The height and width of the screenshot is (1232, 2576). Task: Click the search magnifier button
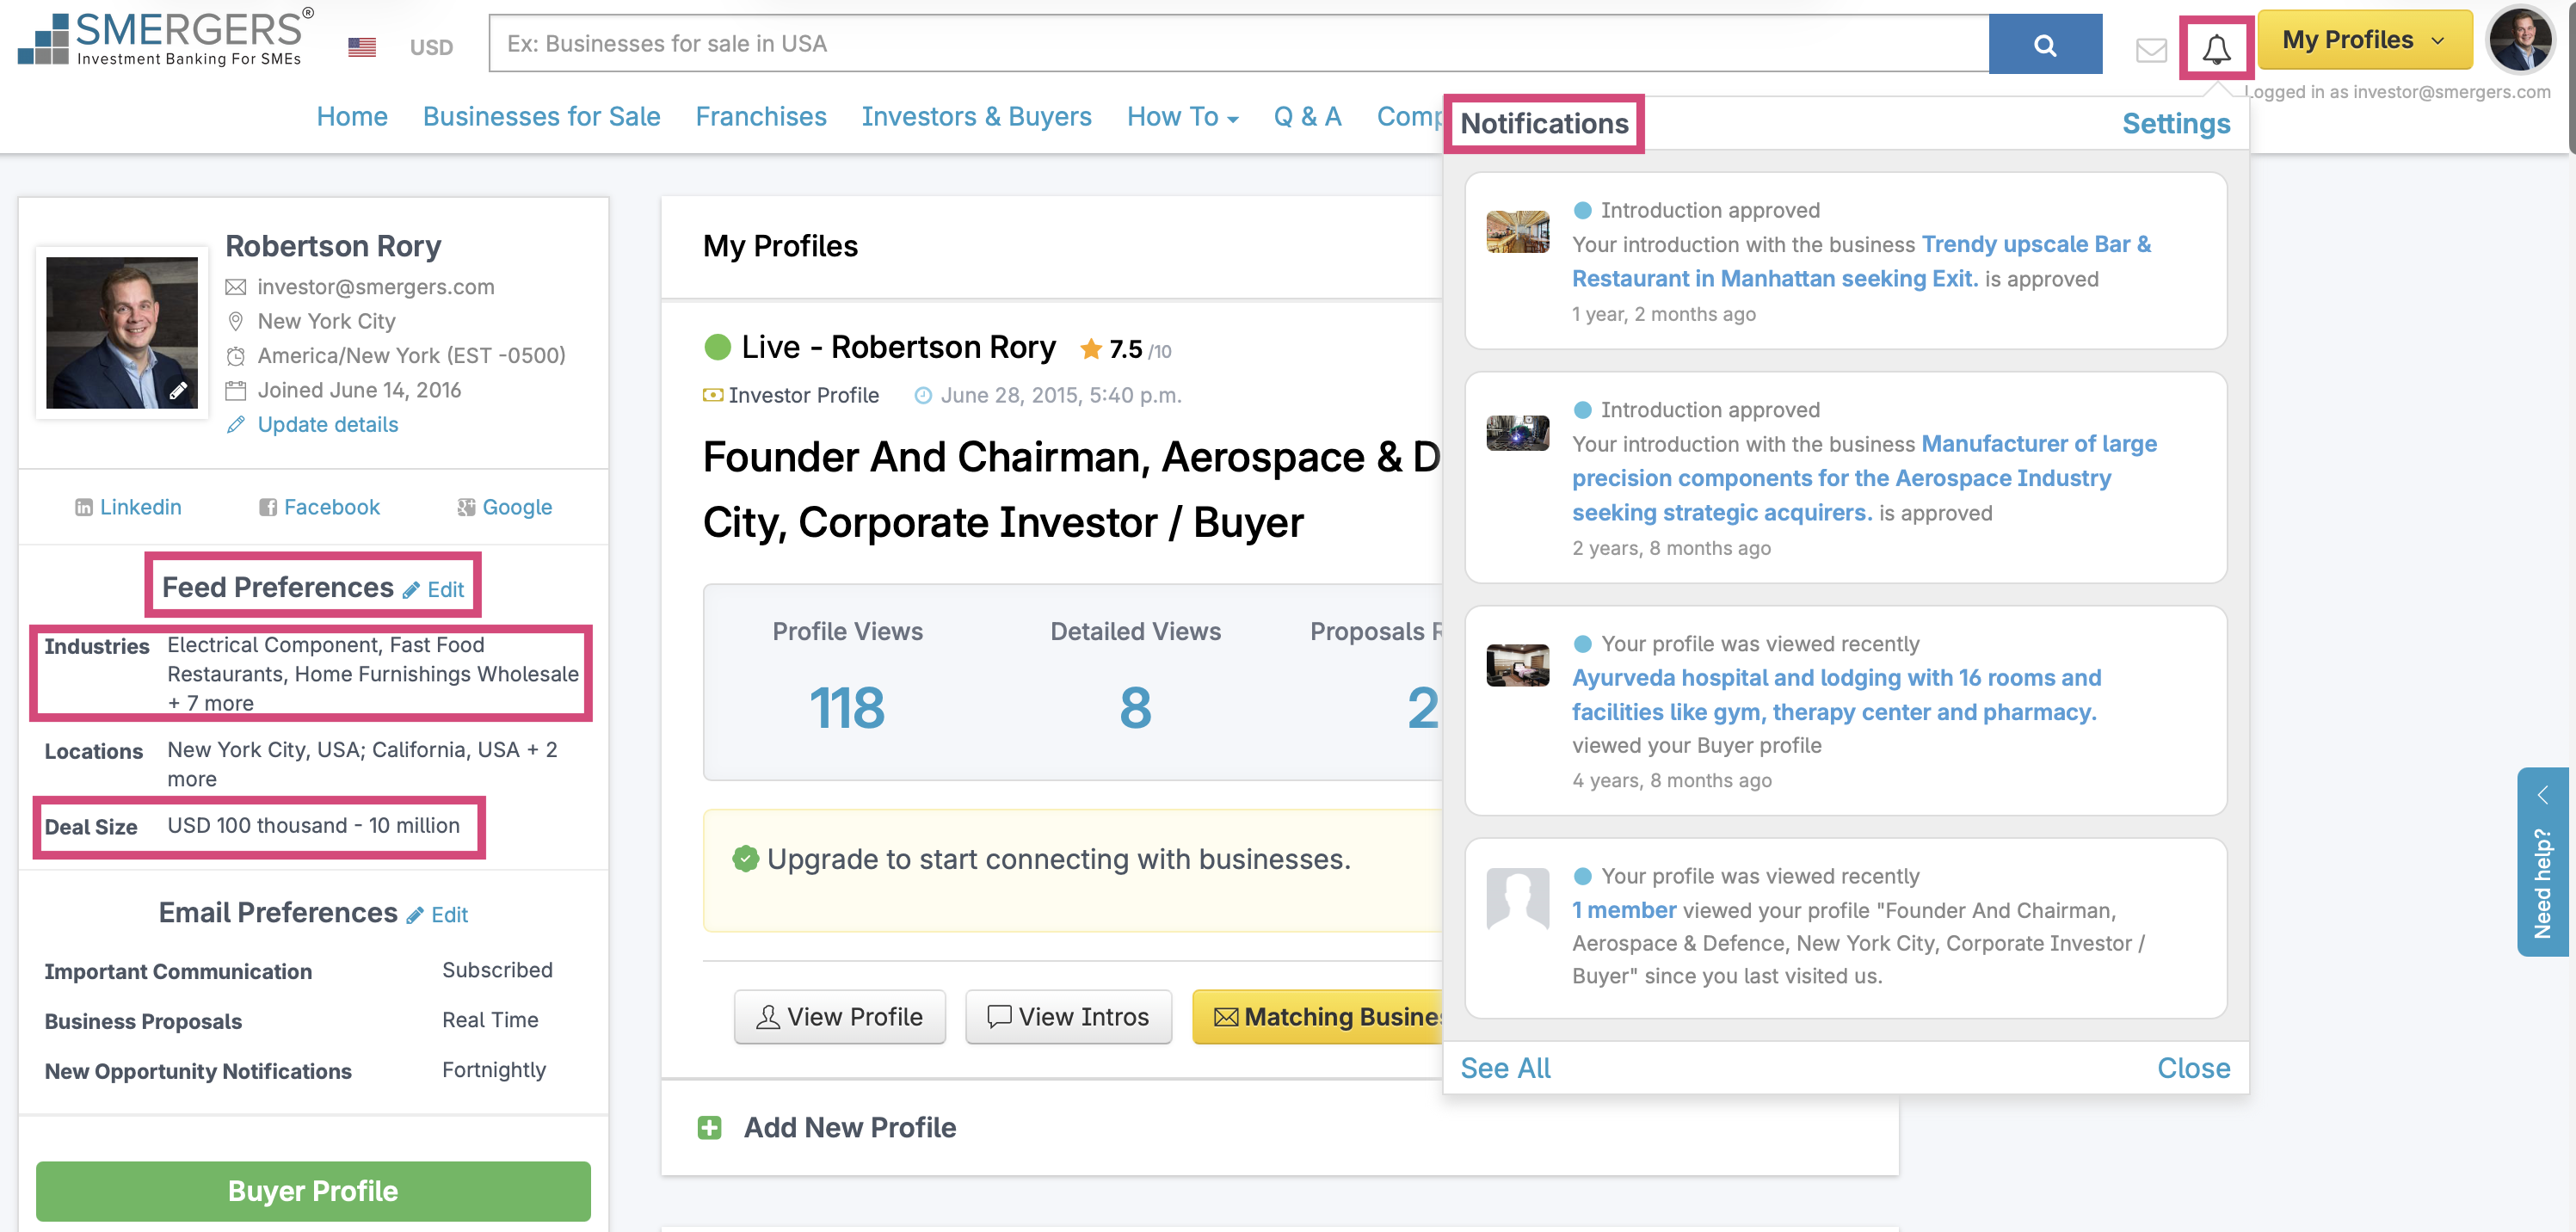(2044, 45)
